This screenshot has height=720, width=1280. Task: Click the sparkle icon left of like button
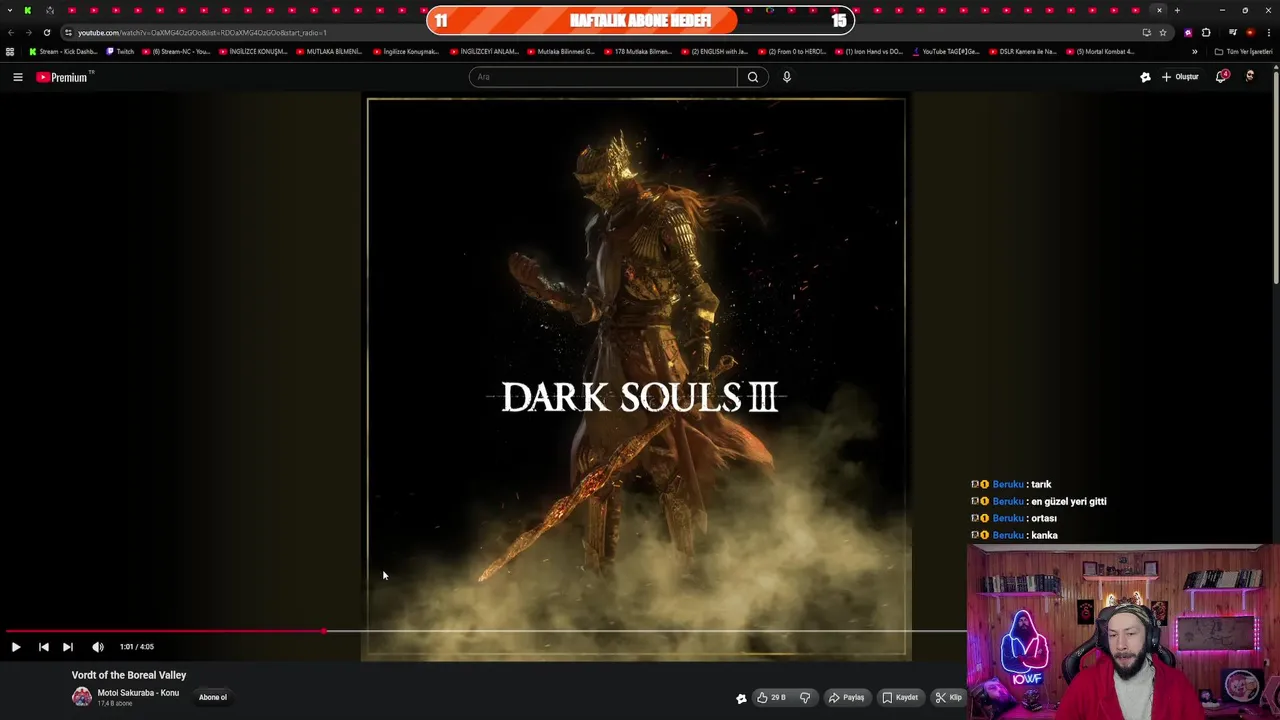coord(741,698)
